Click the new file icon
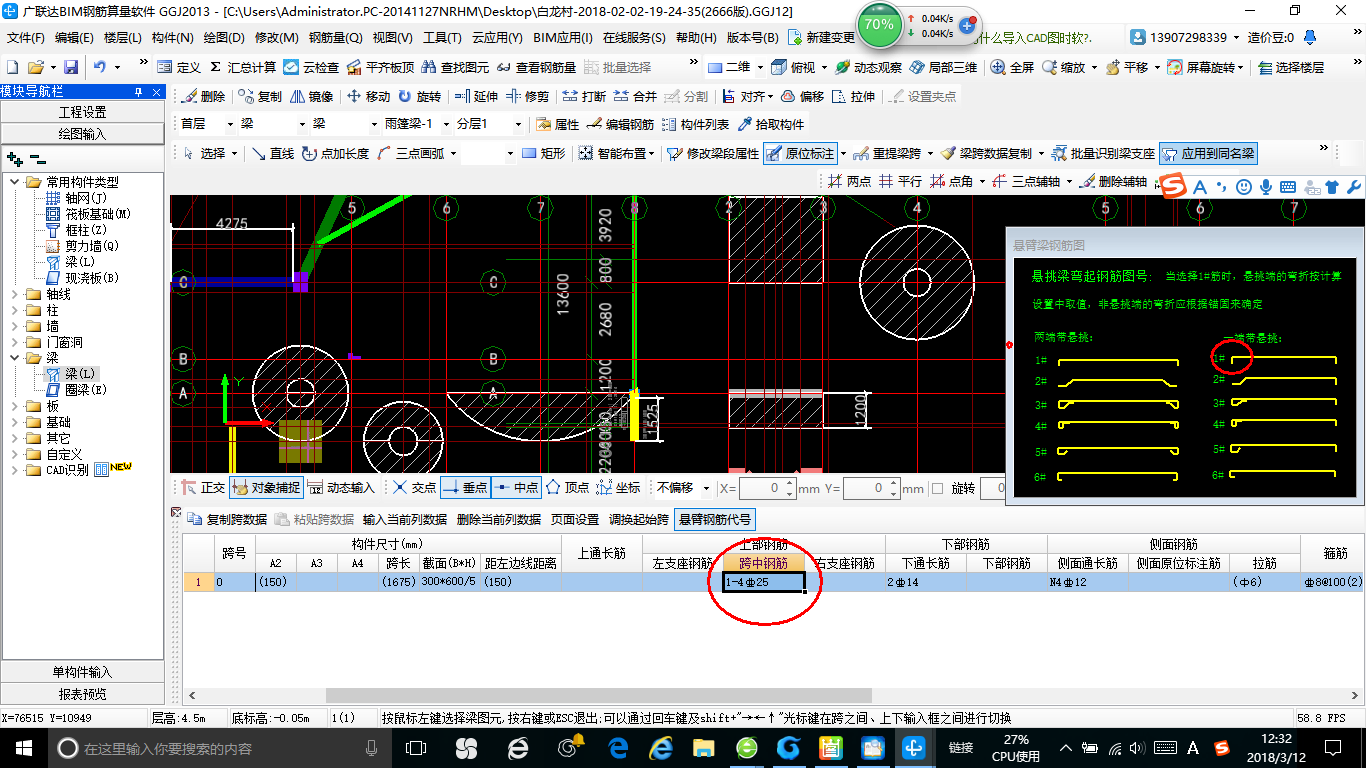Screen dimensions: 1366x768 click(x=12, y=67)
